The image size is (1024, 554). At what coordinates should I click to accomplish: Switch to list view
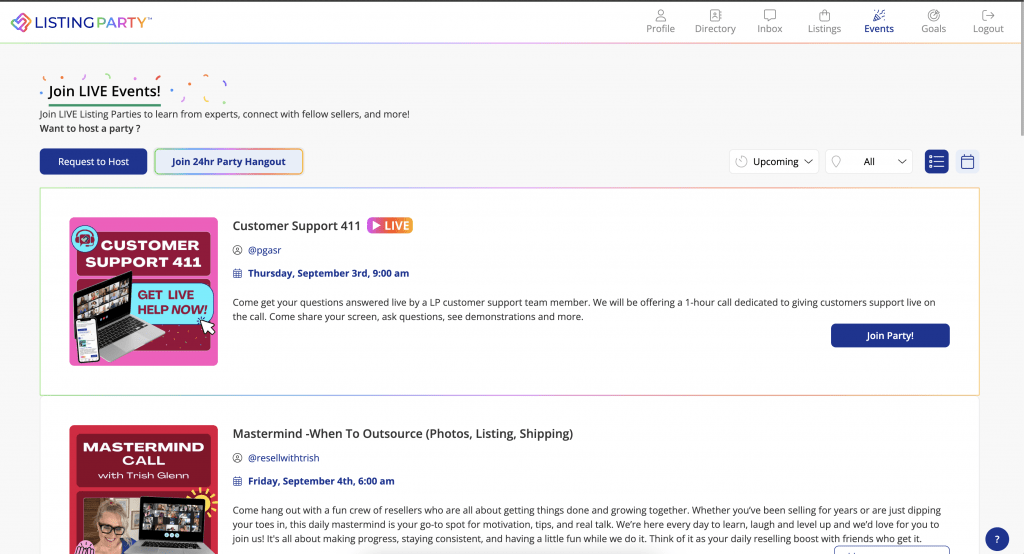coord(936,161)
